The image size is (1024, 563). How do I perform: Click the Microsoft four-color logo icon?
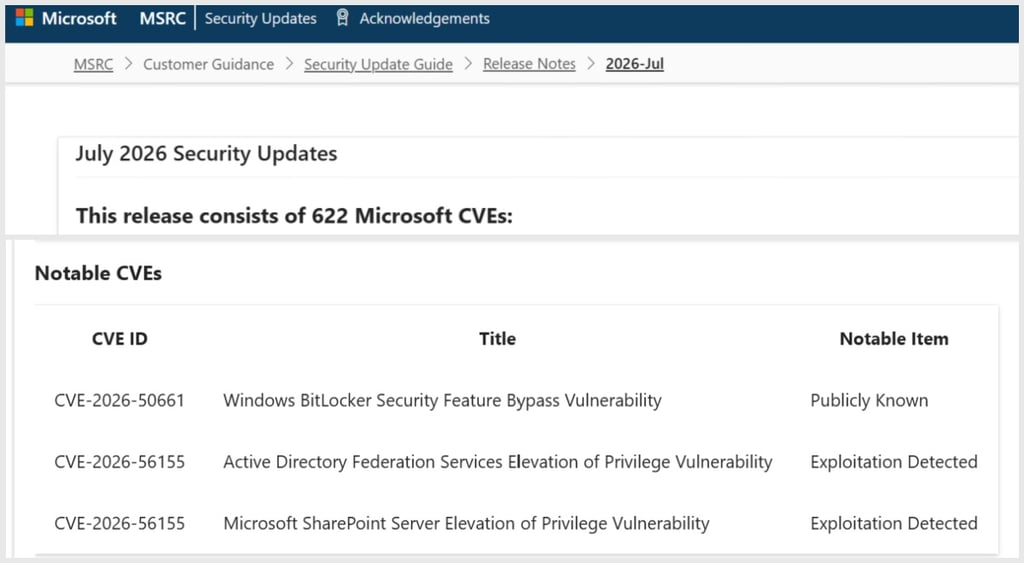tap(24, 18)
